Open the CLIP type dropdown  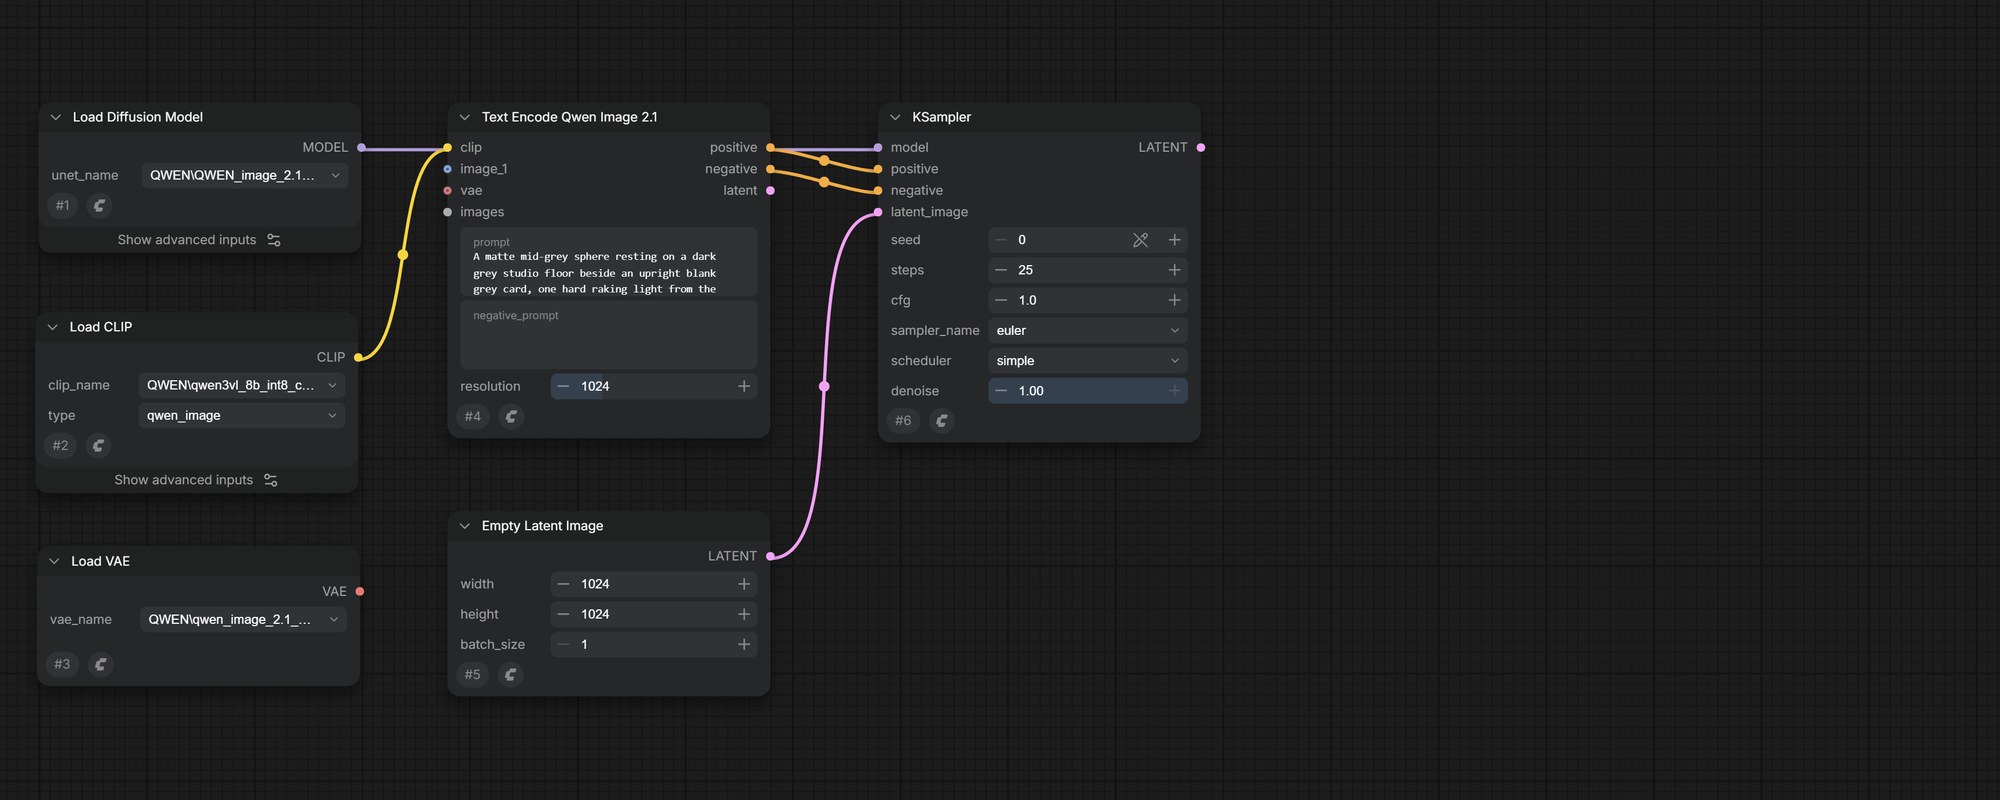coord(242,415)
